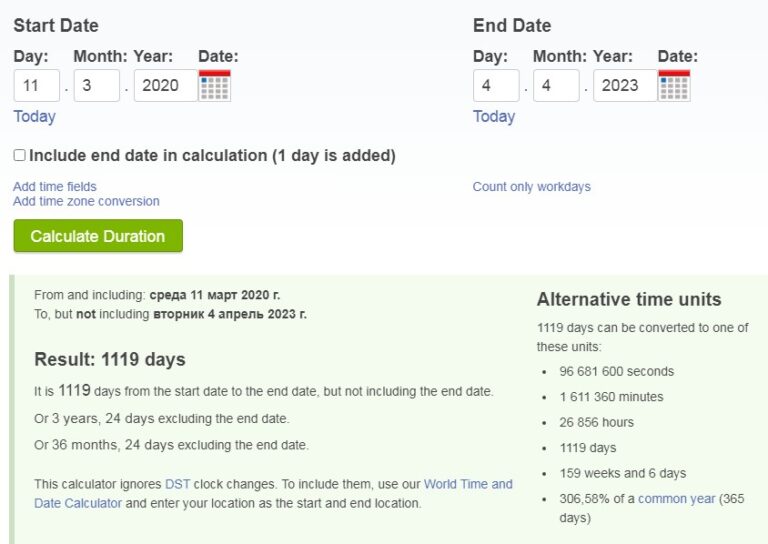
Task: Open the World Time and Date Calculator link
Action: coord(273,494)
